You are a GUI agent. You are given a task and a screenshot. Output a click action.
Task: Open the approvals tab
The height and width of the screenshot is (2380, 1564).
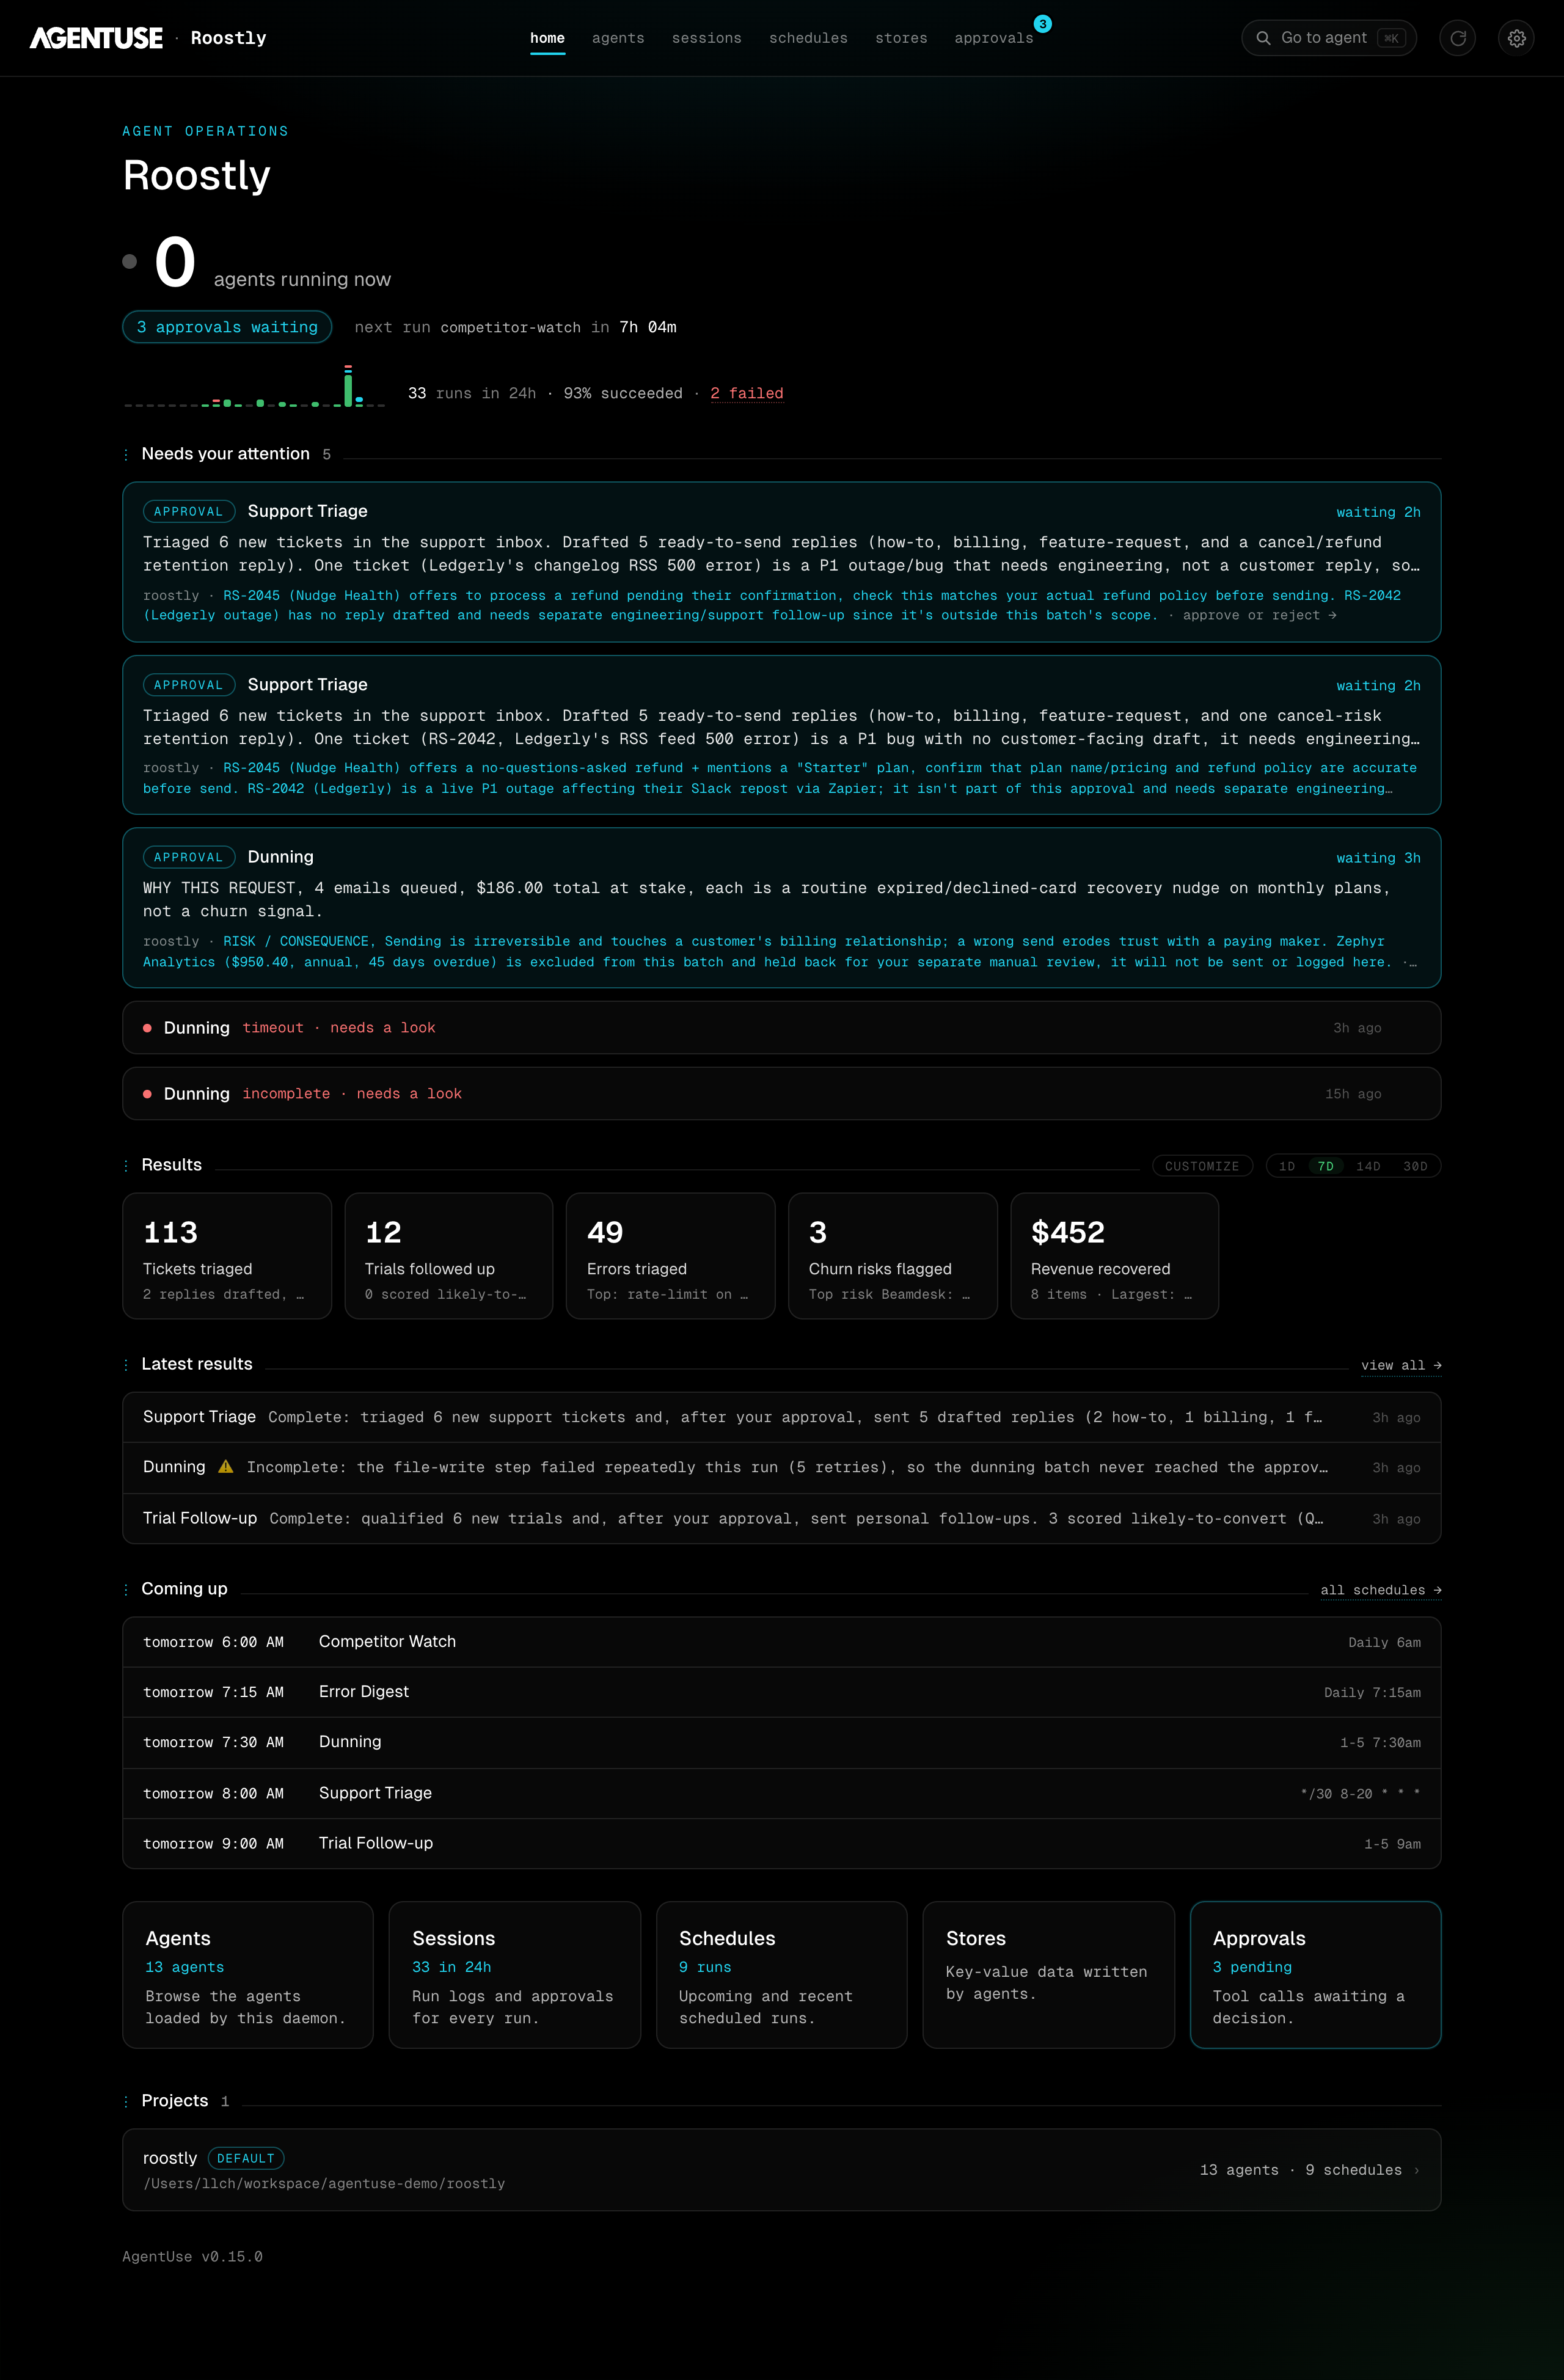click(x=994, y=38)
